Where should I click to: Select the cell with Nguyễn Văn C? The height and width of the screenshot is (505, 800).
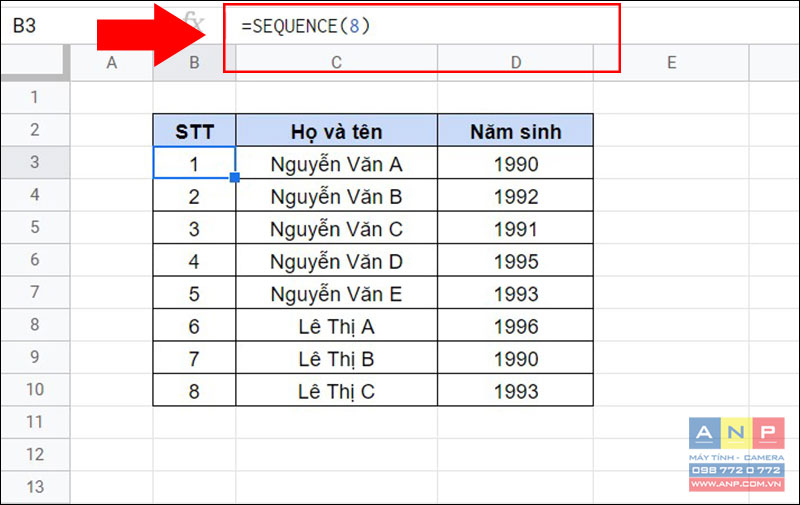pos(336,228)
